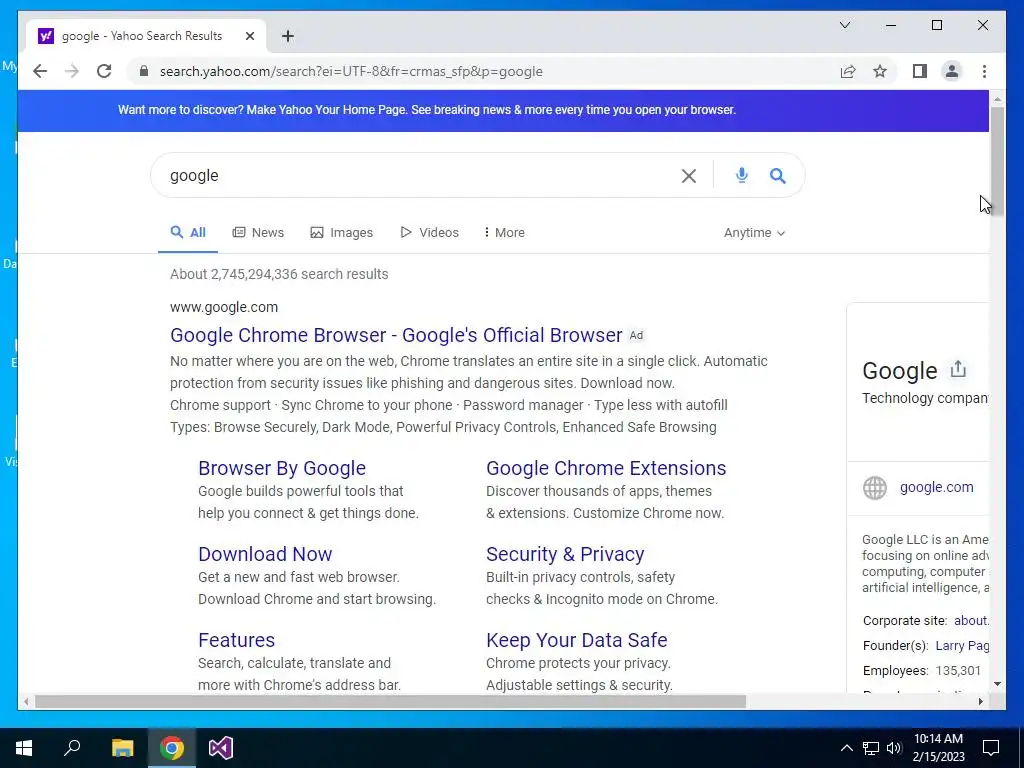Screen dimensions: 1024x768
Task: Open the Anytime filter dropdown
Action: [754, 232]
